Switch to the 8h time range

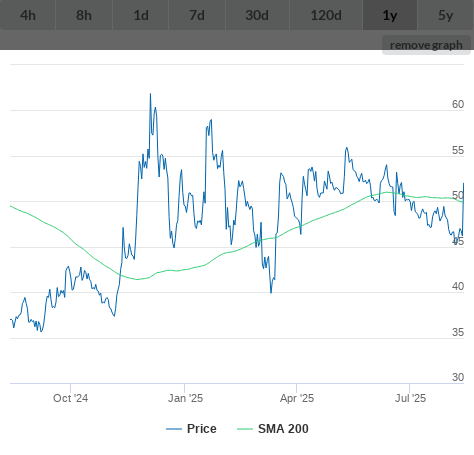(84, 15)
